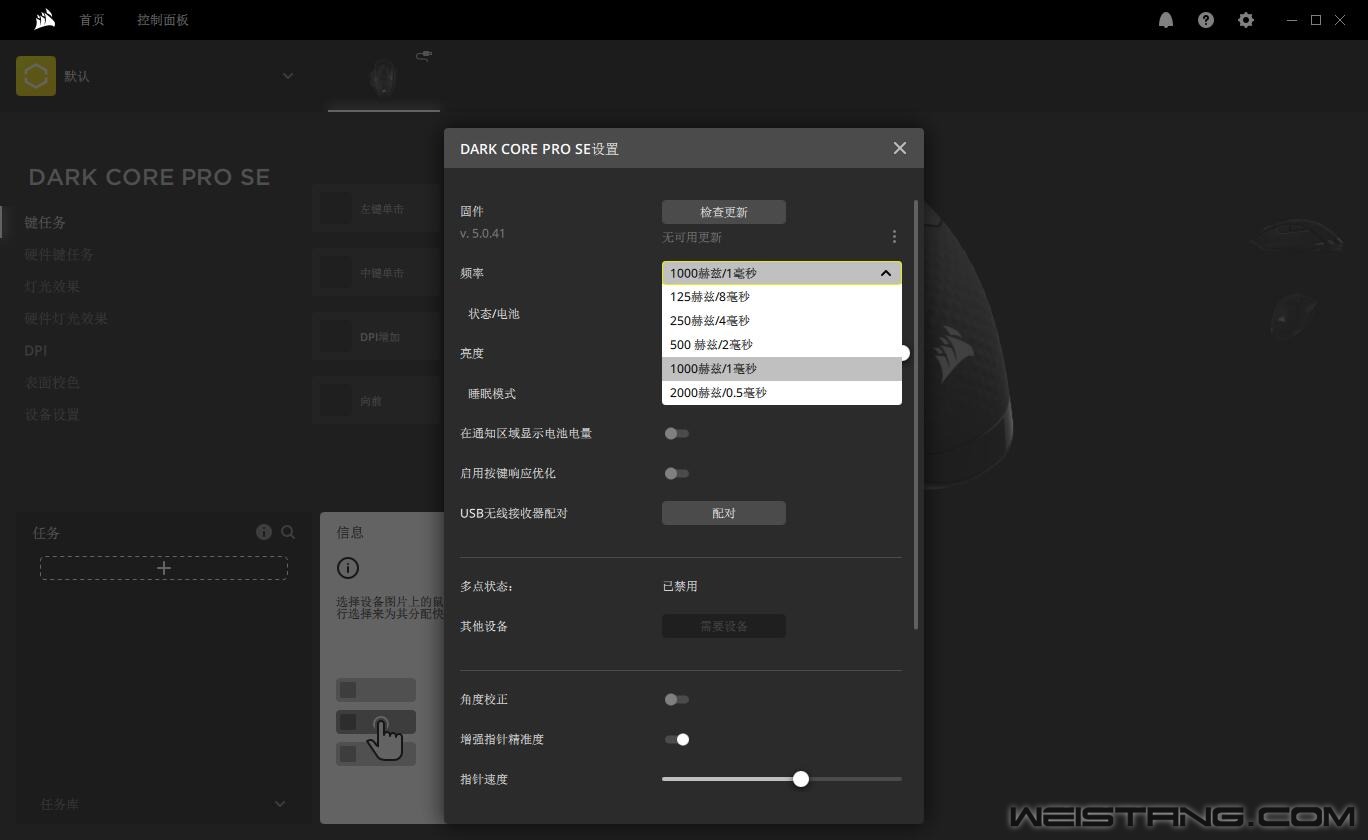Screen dimensions: 1368x840
Task: Click the 睡眠模式 label
Action: (492, 393)
